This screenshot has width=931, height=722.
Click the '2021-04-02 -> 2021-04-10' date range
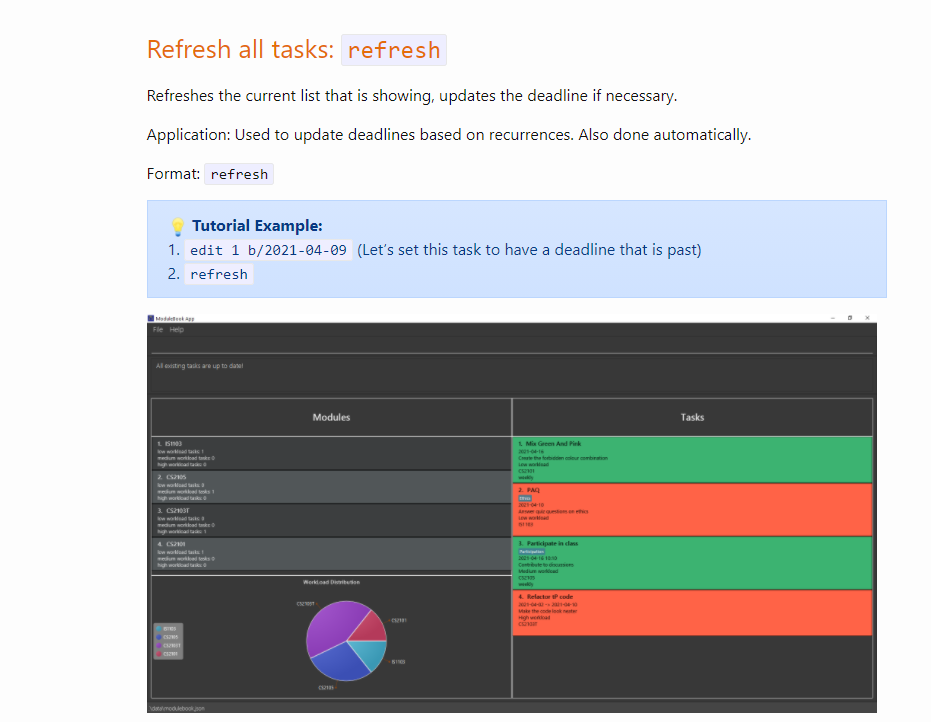[547, 604]
